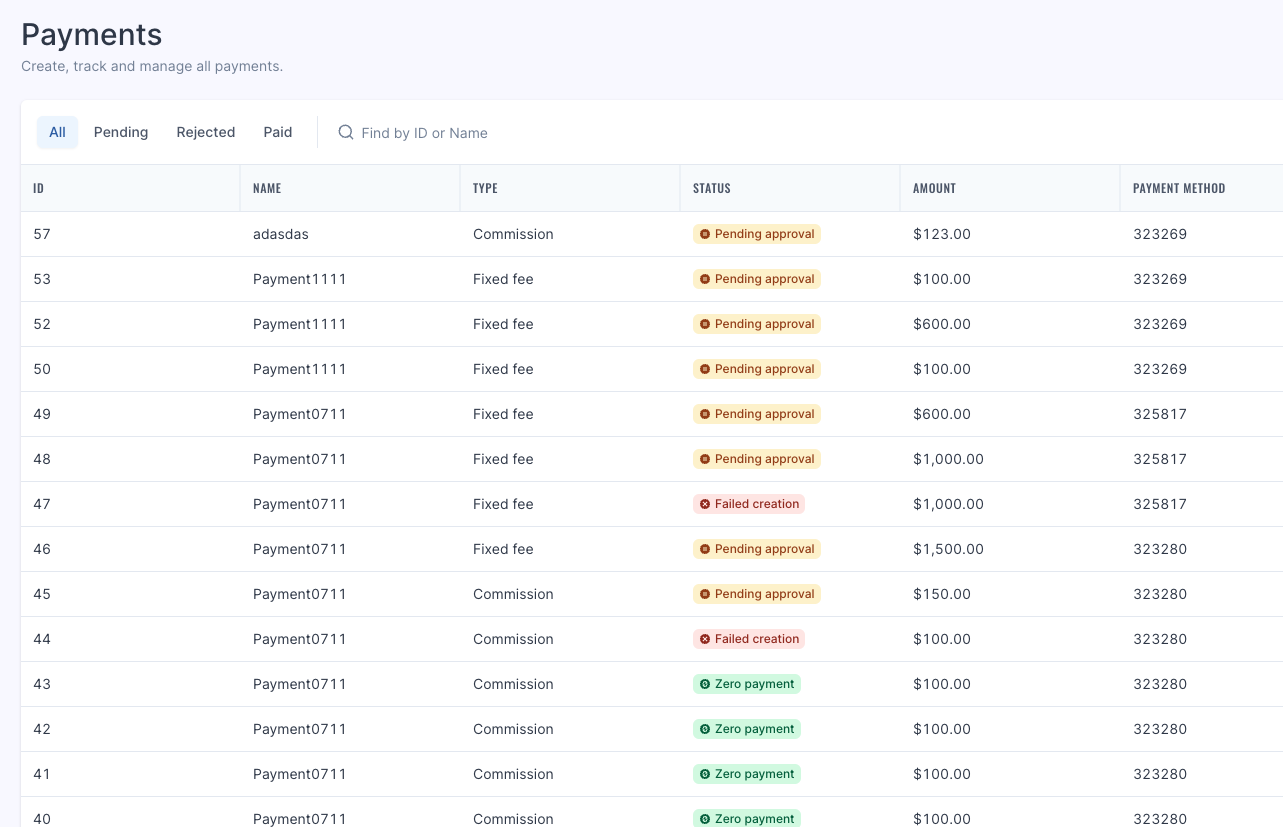Click the $150.00 amount
The image size is (1283, 827).
[942, 594]
